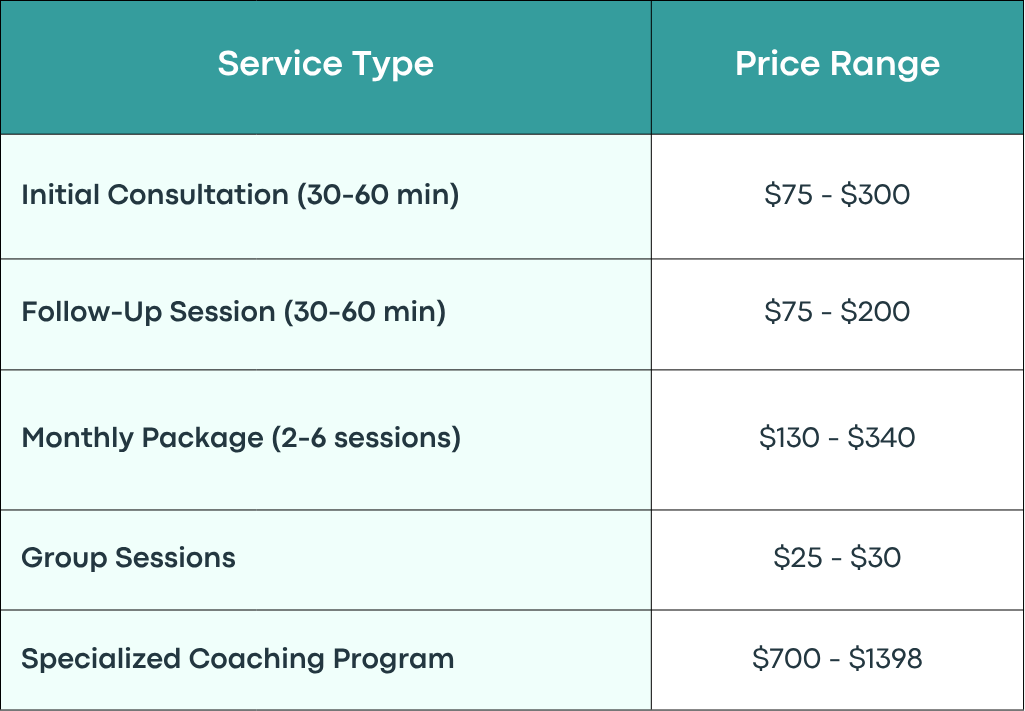Click the $1398 value in Coaching Program row
This screenshot has width=1025, height=711.
pyautogui.click(x=885, y=658)
